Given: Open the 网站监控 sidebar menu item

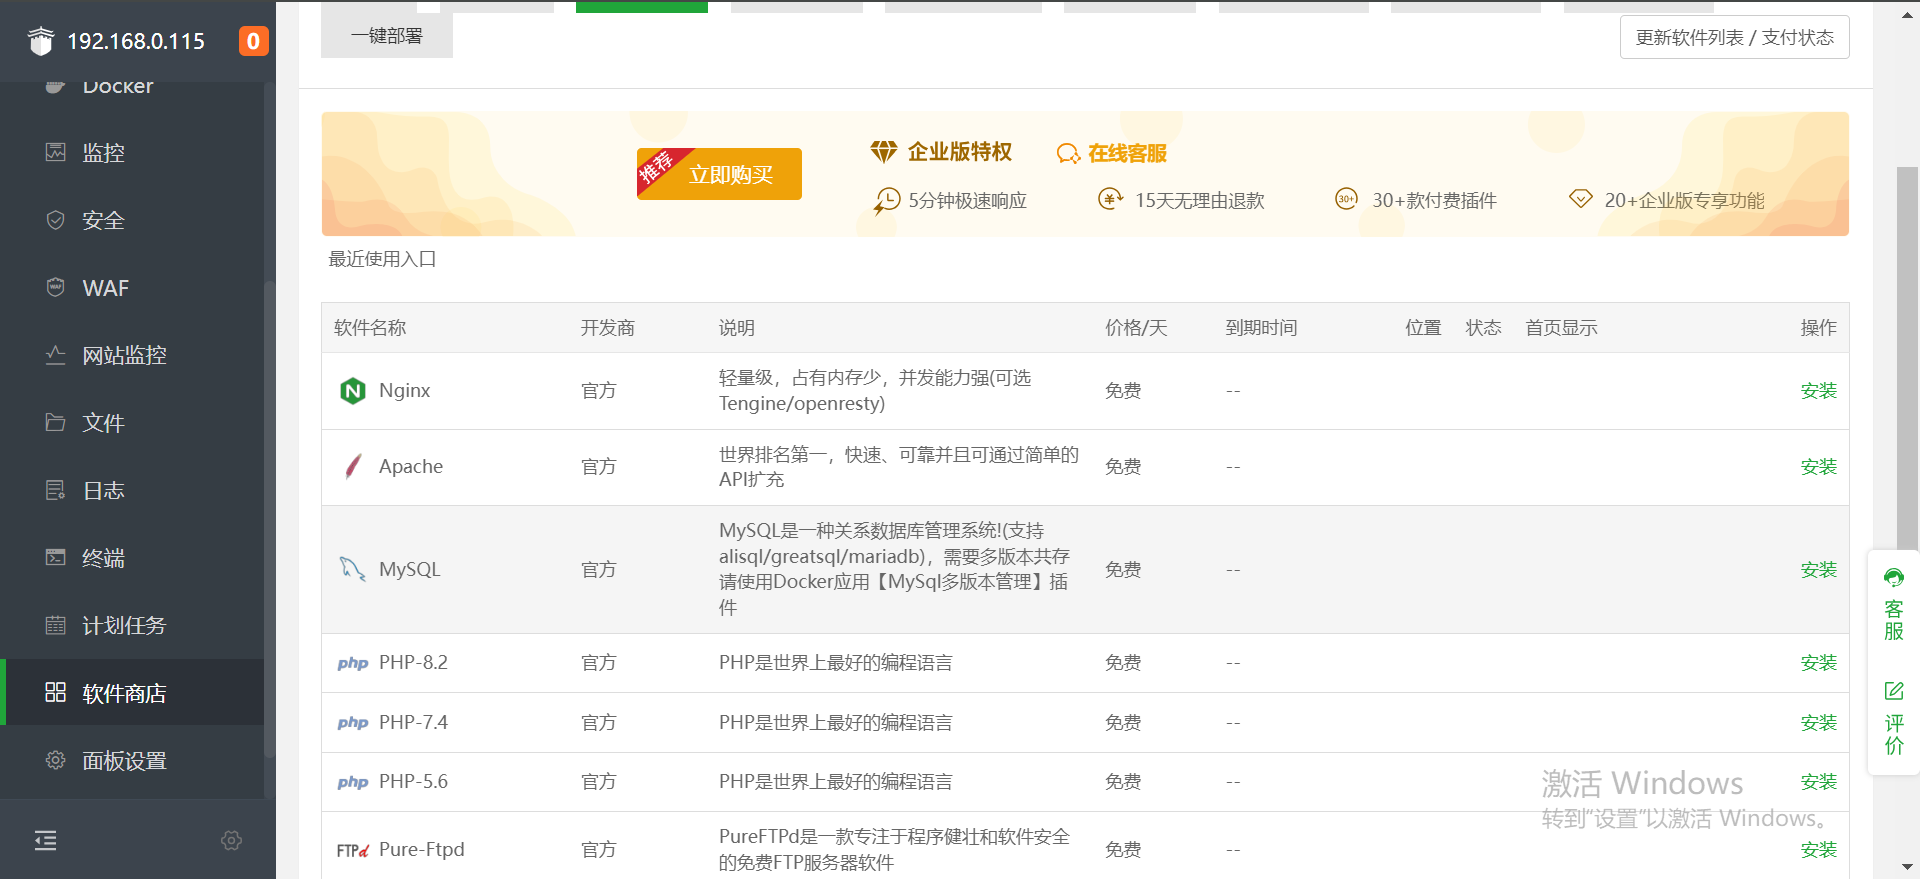Looking at the screenshot, I should click(132, 355).
